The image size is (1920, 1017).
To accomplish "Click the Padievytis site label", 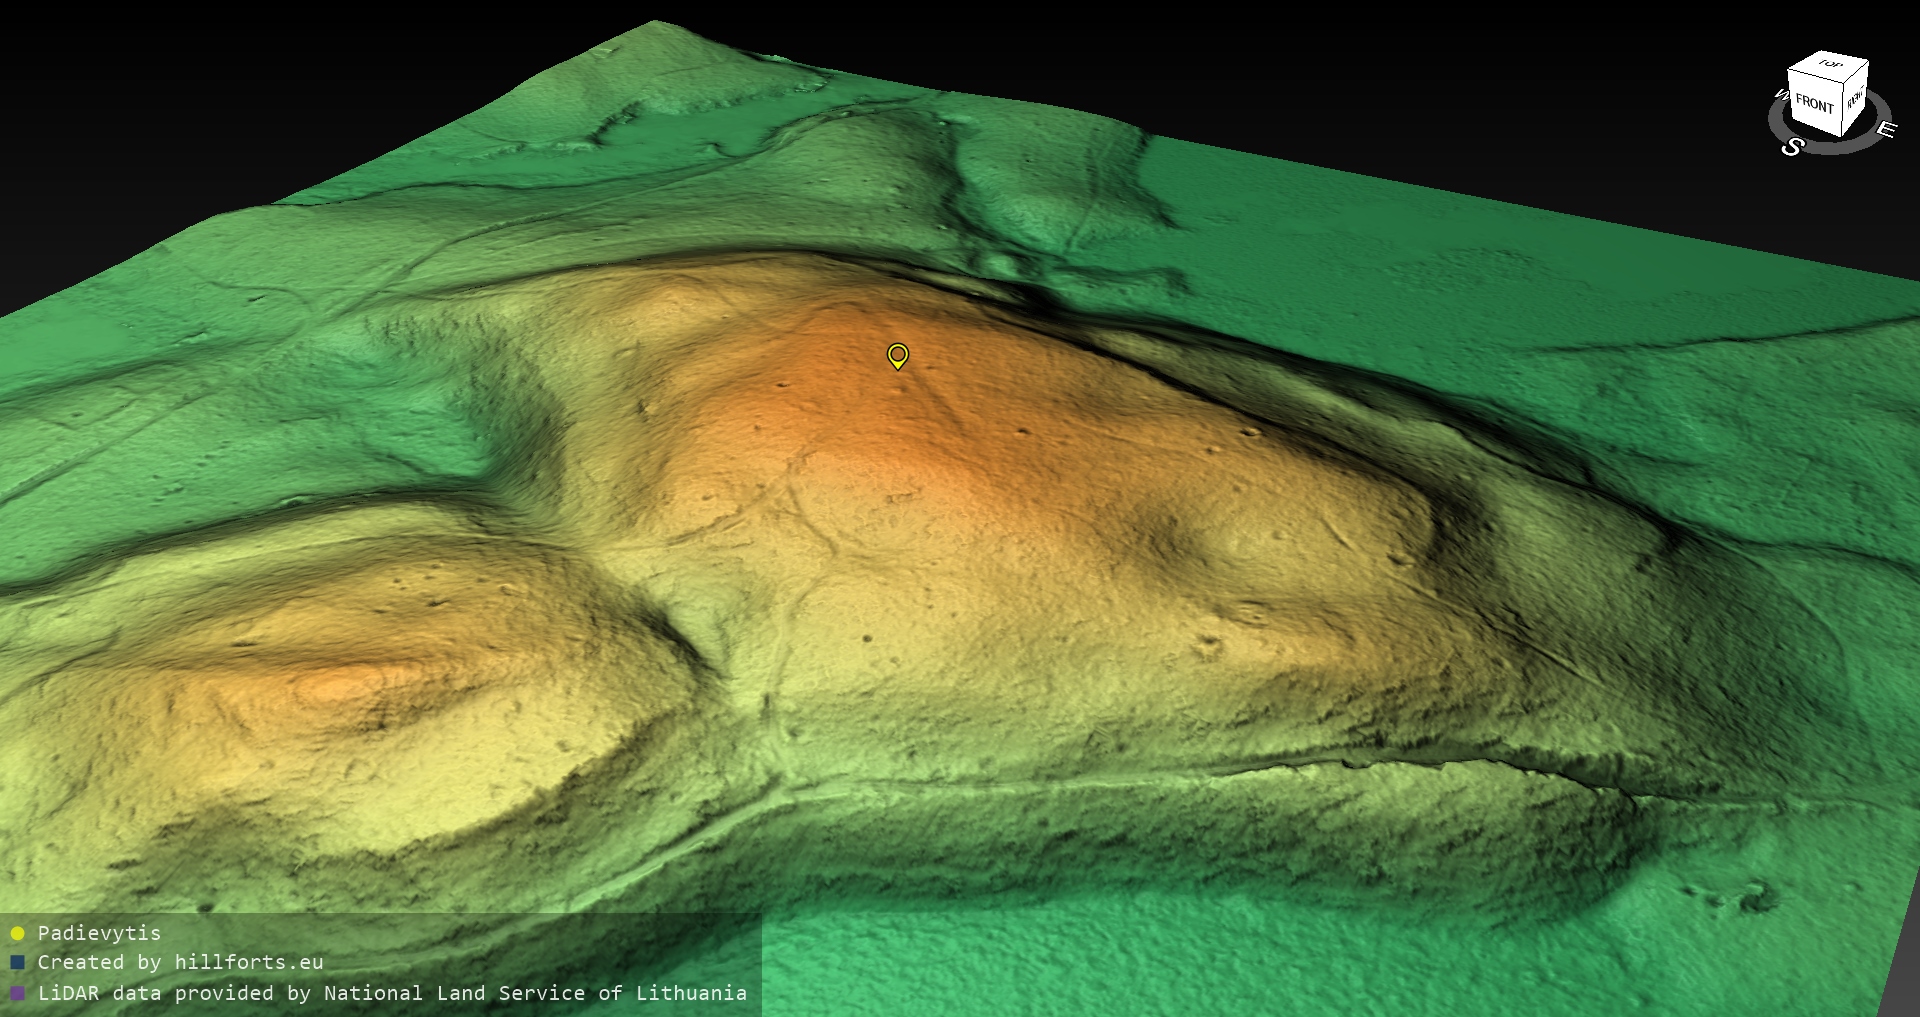I will 99,933.
